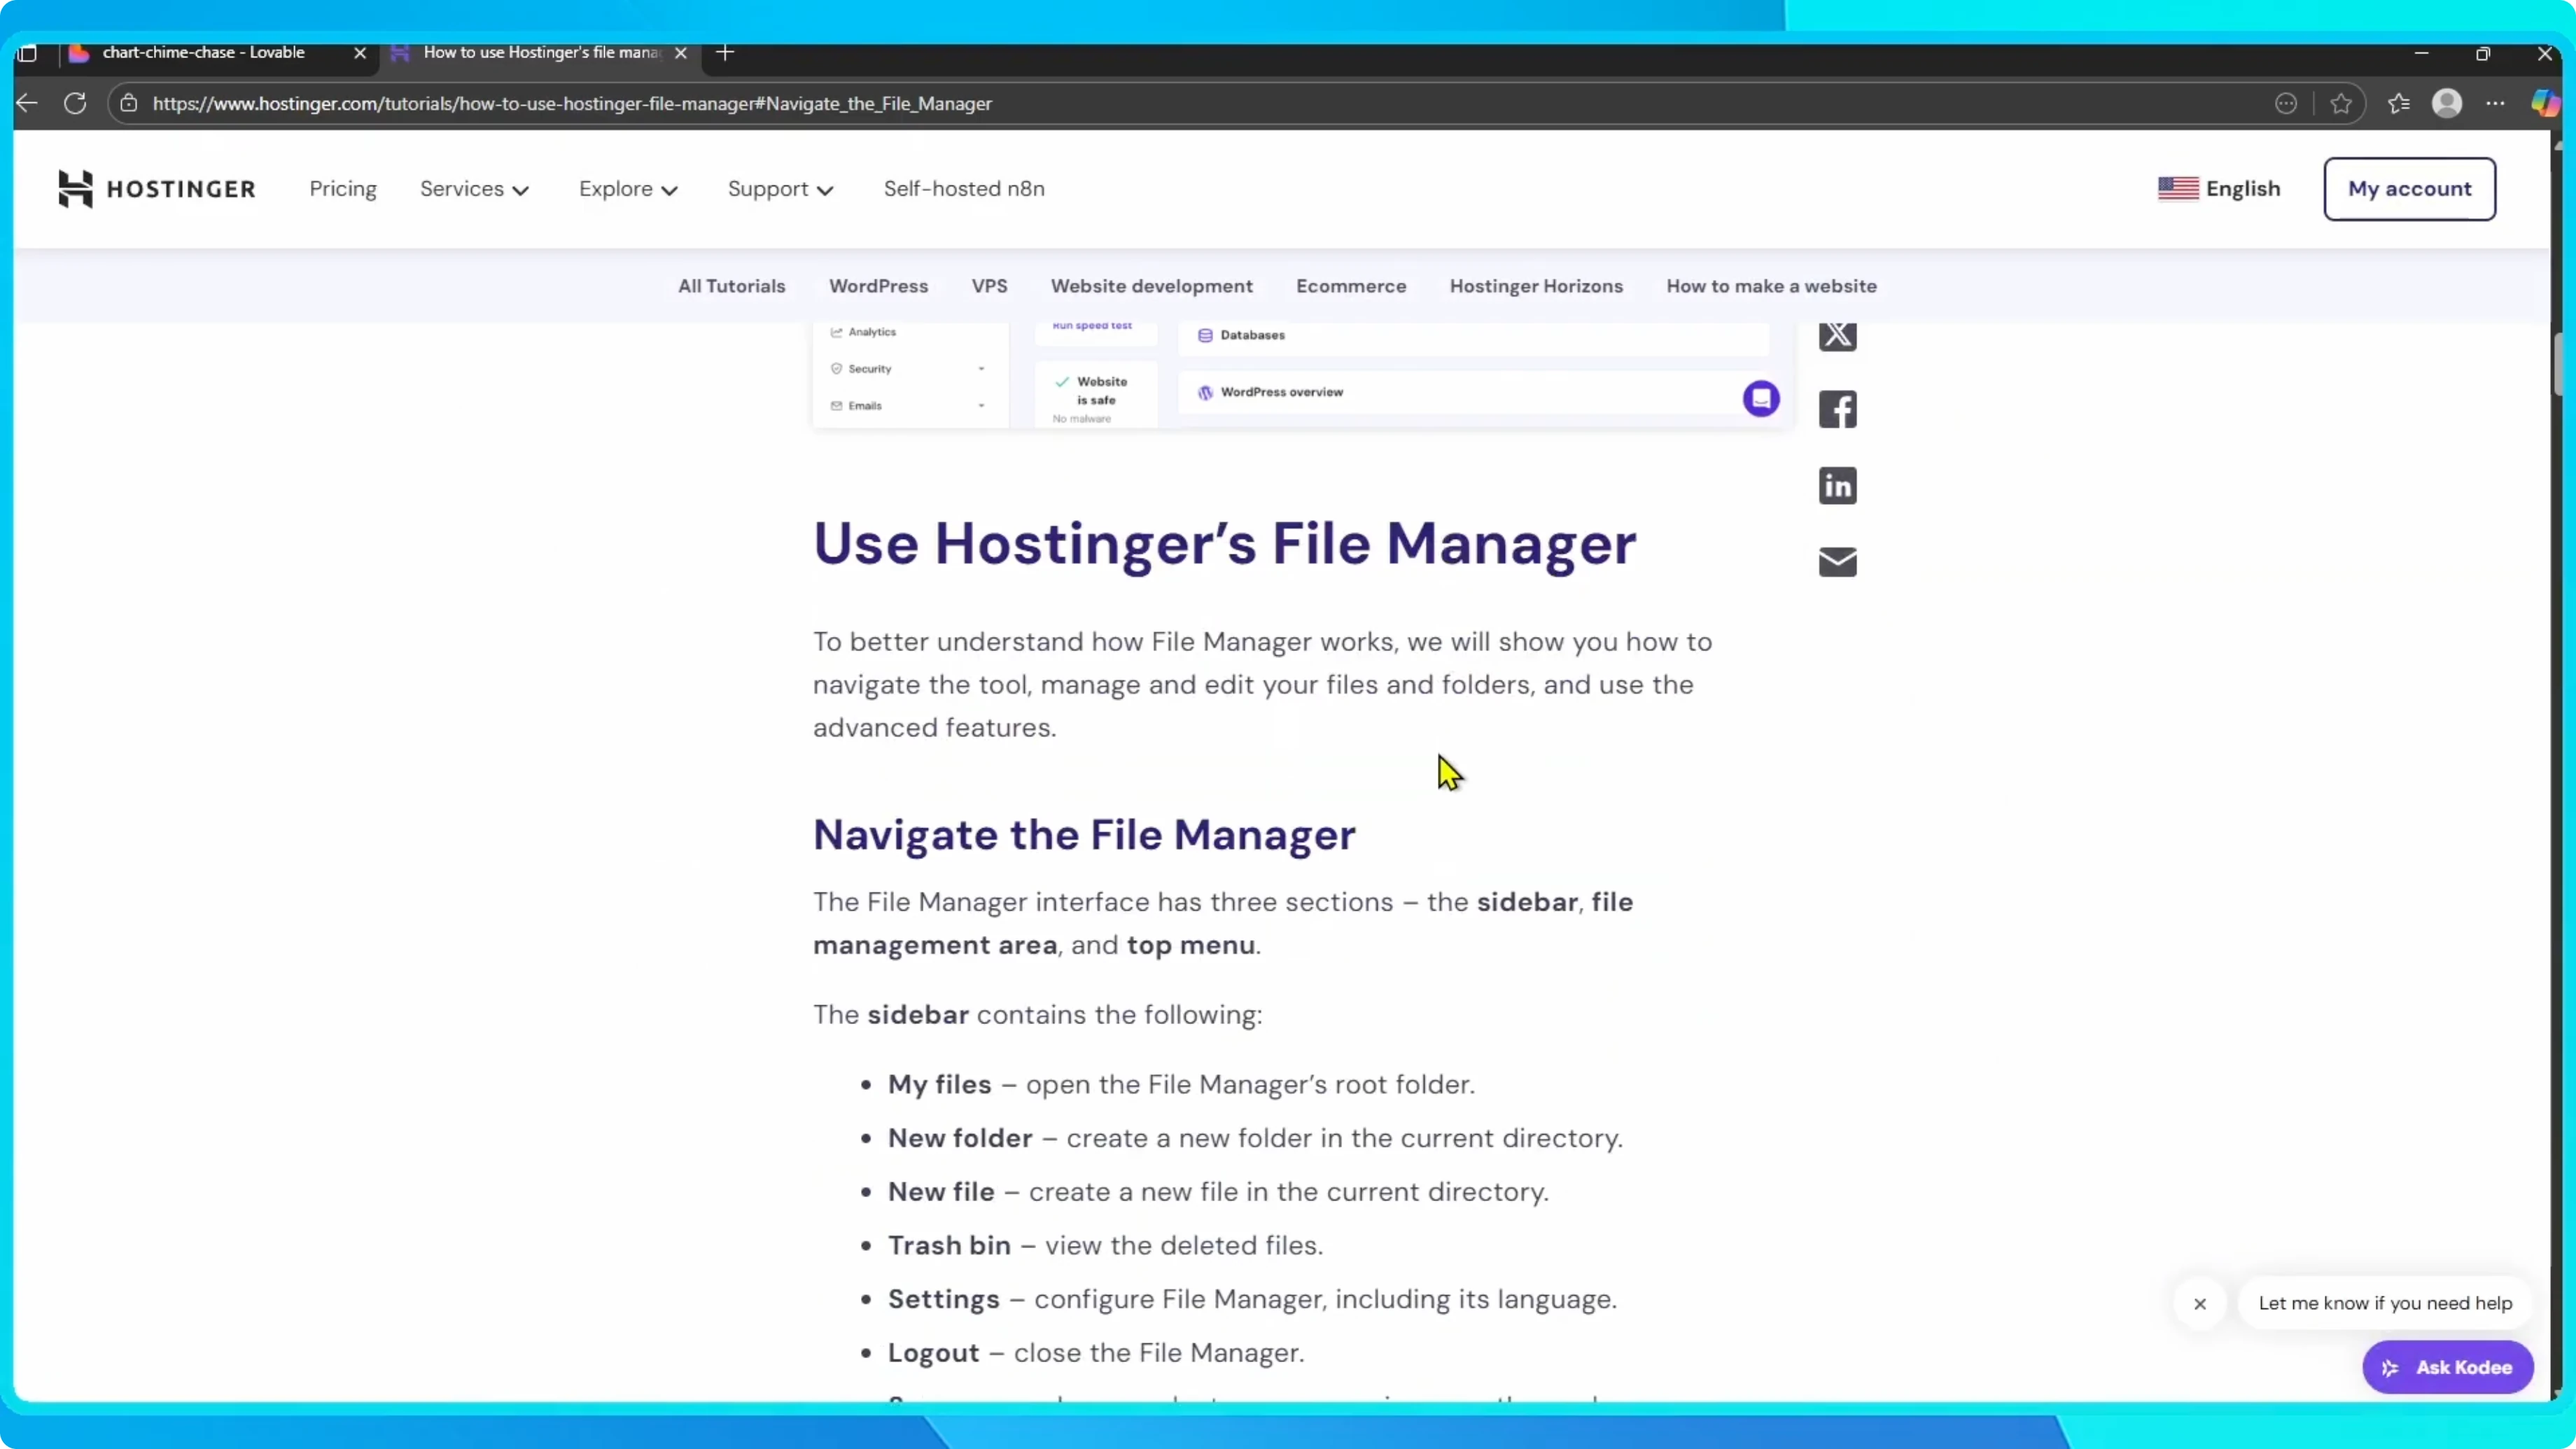Share article via email icon
This screenshot has width=2576, height=1449.
[x=1837, y=562]
